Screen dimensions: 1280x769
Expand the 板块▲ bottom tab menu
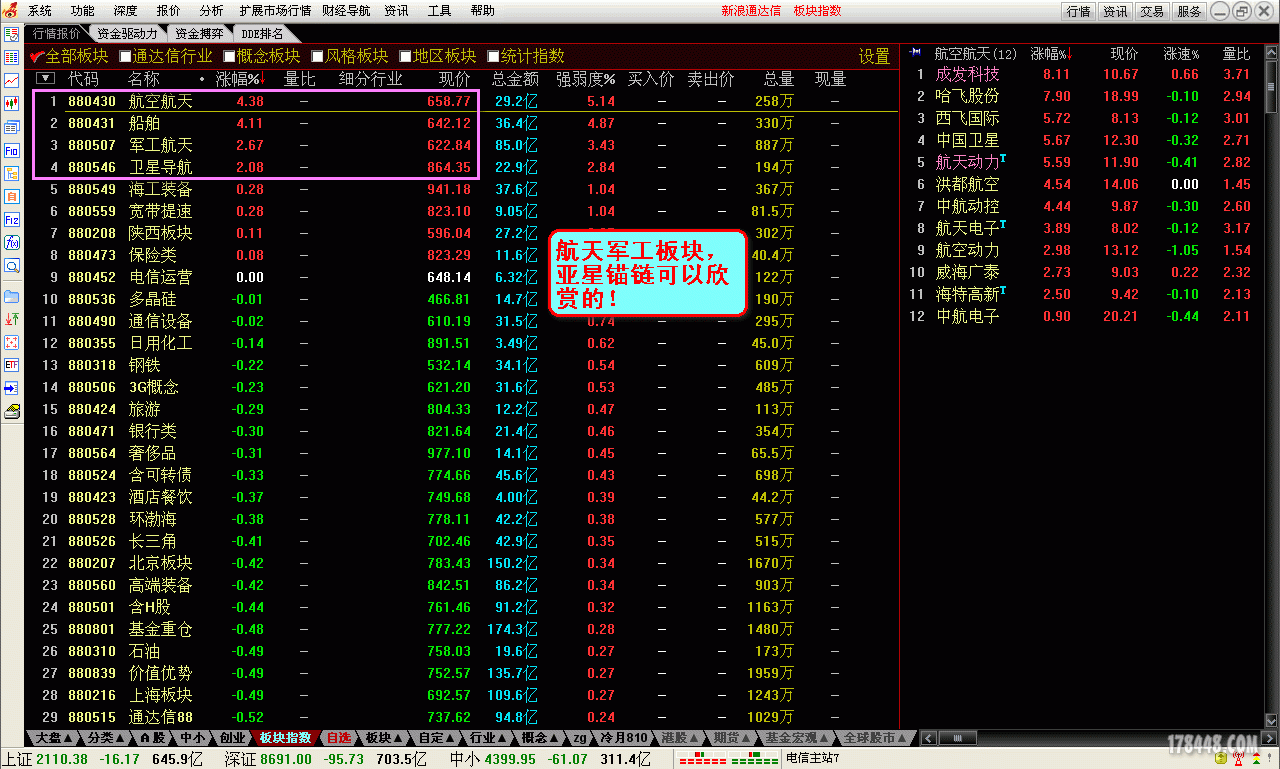(x=383, y=738)
